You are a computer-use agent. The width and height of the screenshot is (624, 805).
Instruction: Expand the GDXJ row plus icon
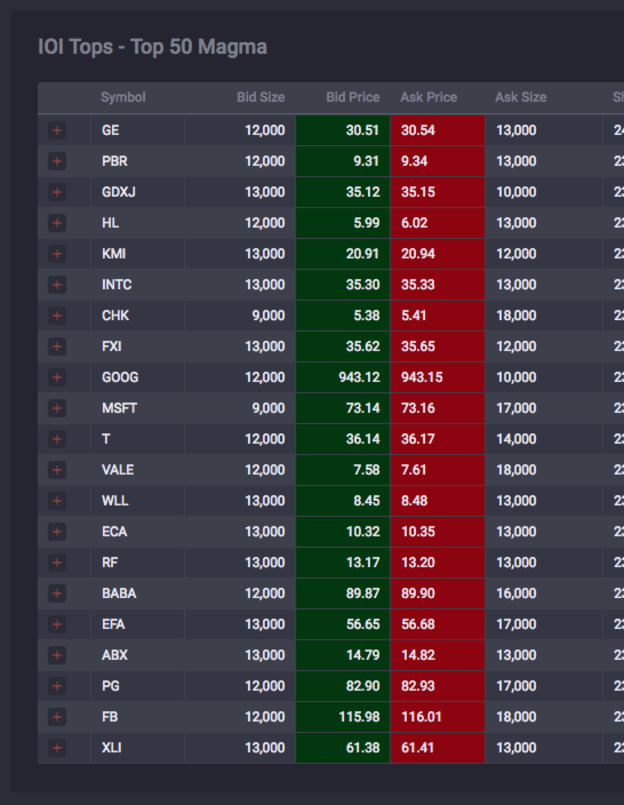57,192
